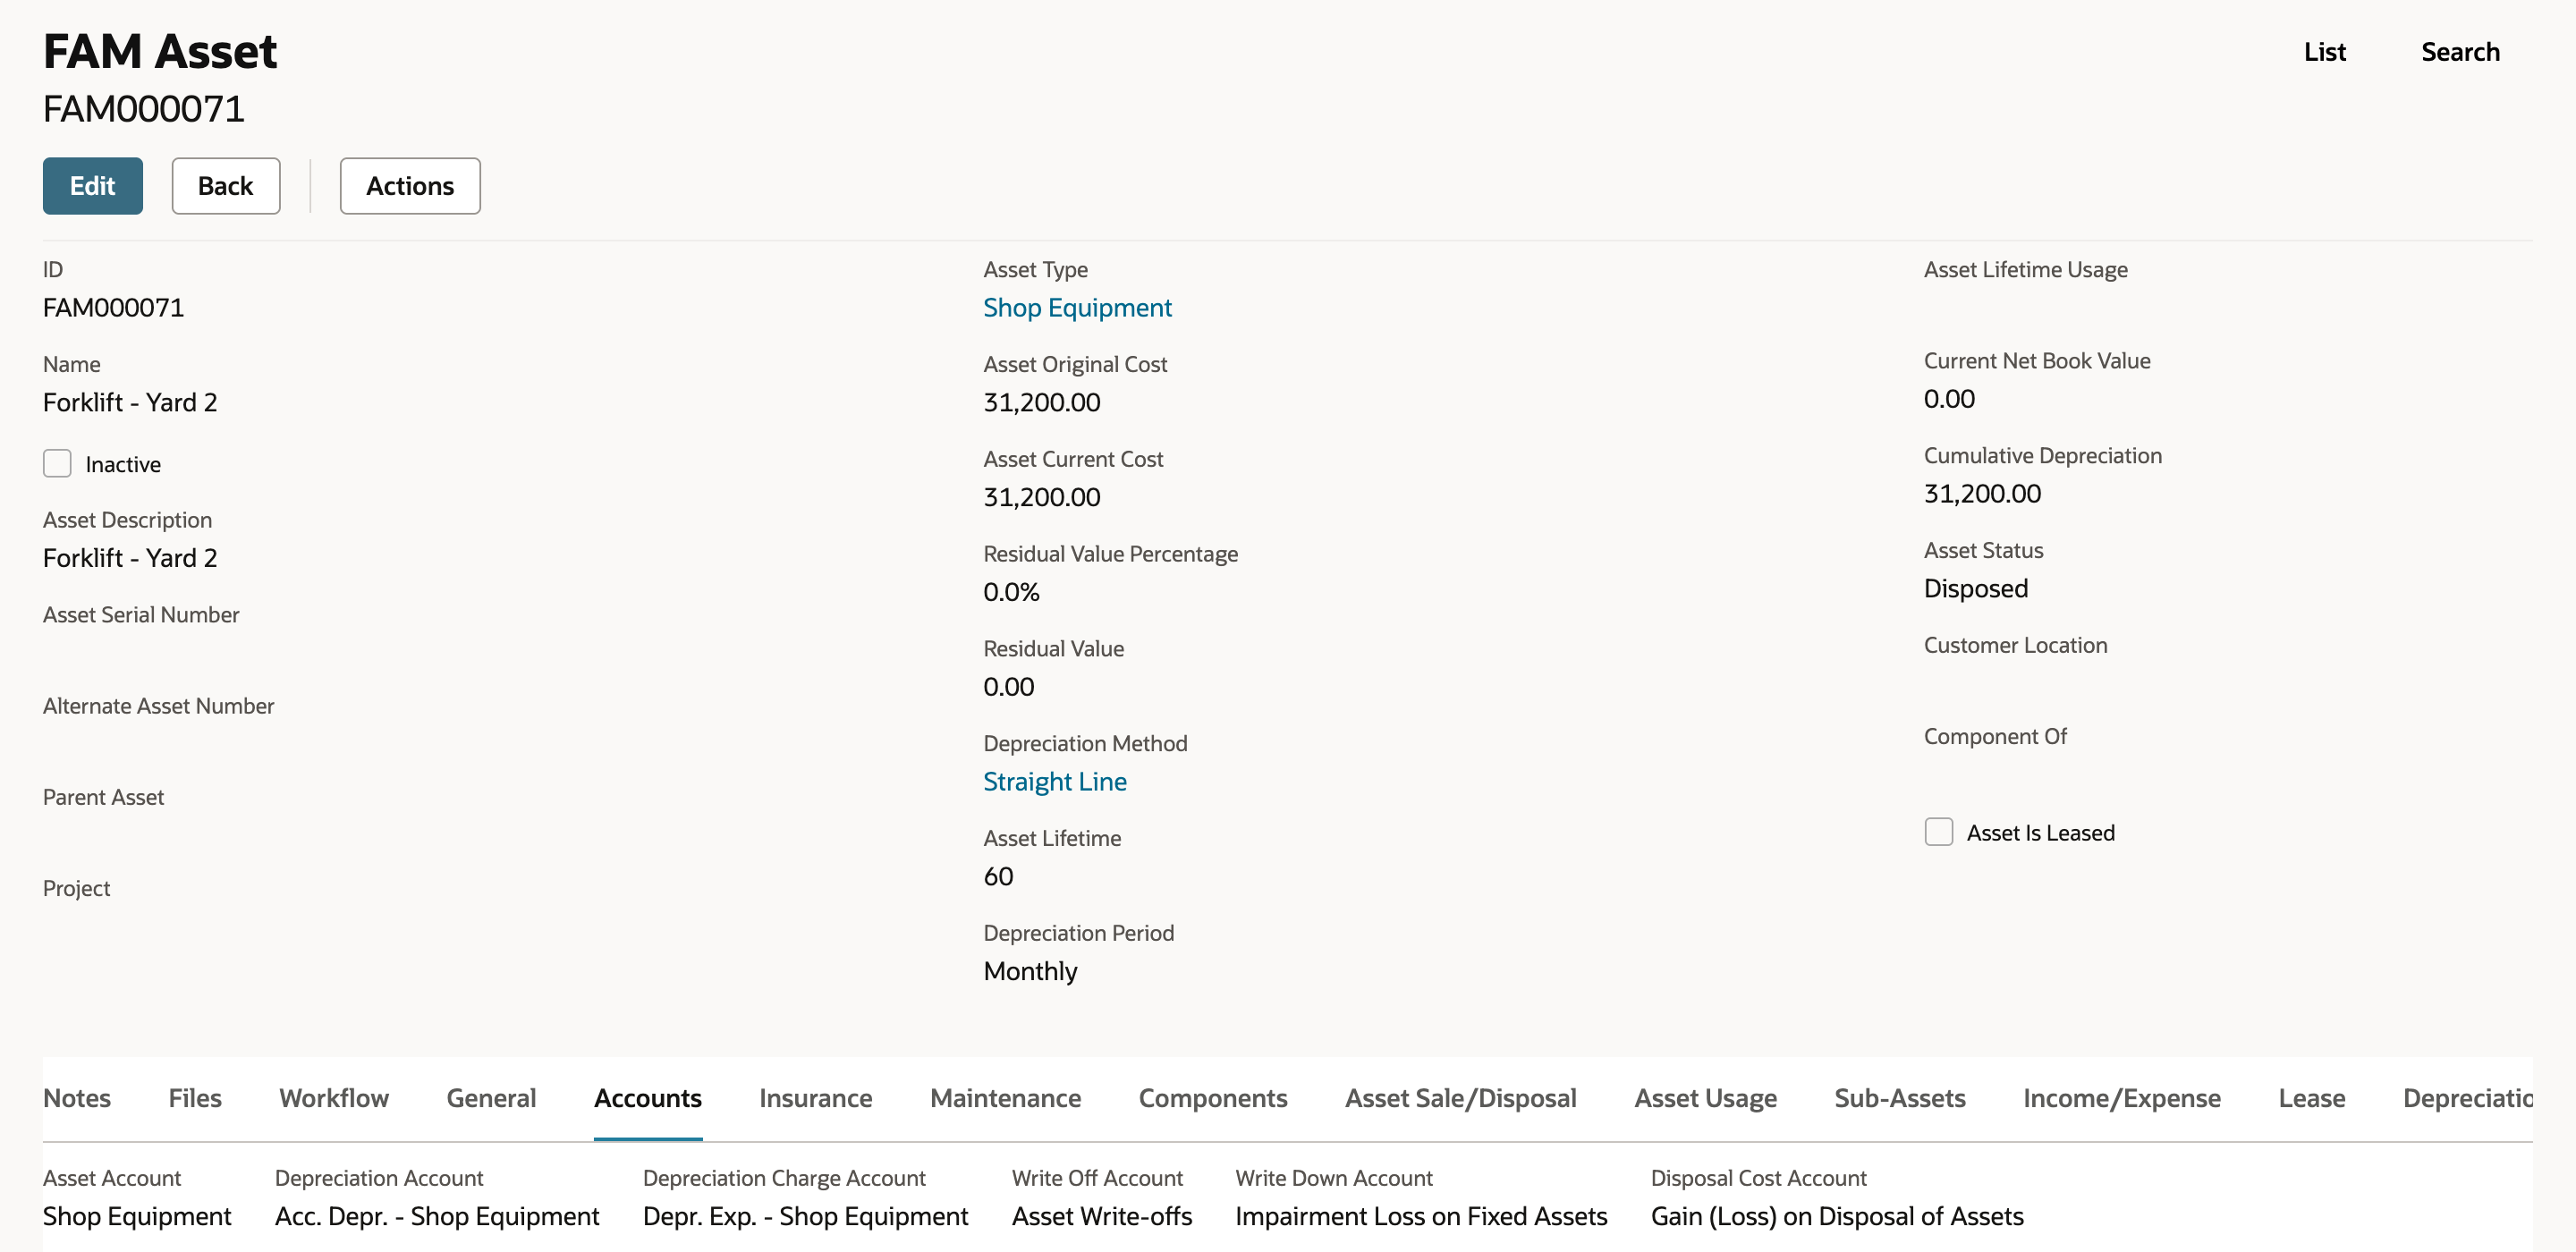Click the Residual Value Percentage 0.0%

[x=1011, y=592]
